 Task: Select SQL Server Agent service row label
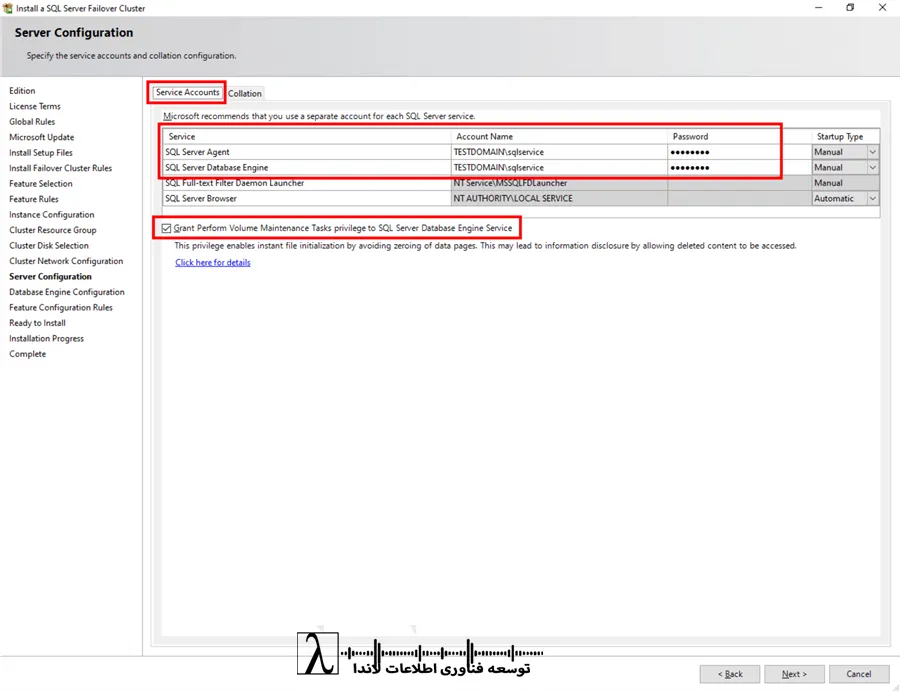click(197, 152)
